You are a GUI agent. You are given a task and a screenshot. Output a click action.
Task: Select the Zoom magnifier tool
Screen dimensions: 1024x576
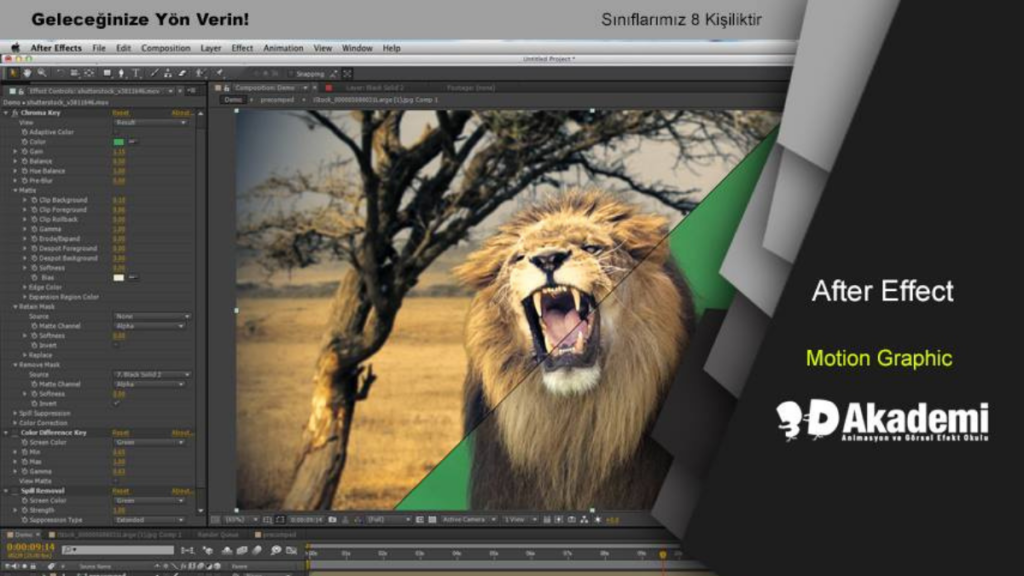click(41, 73)
